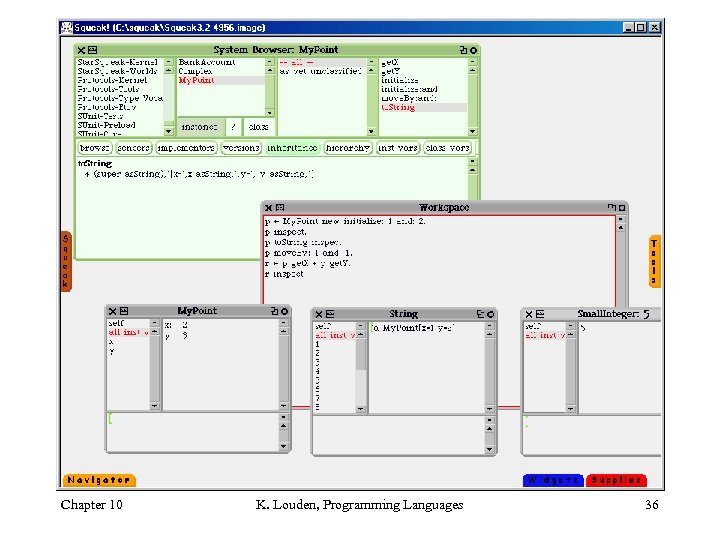720x540 pixels.
Task: Open the MyPoint inspector menu icon
Action: pyautogui.click(x=124, y=311)
